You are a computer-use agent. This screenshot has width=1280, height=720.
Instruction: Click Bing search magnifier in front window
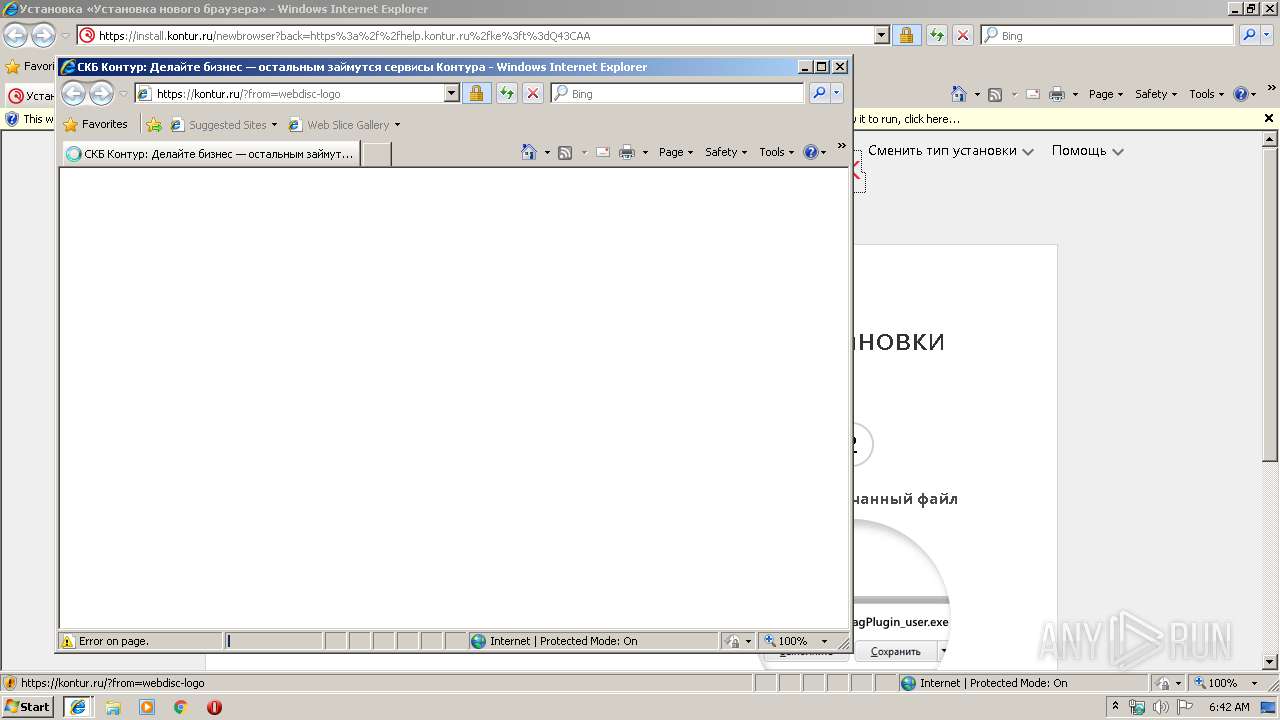[x=819, y=93]
